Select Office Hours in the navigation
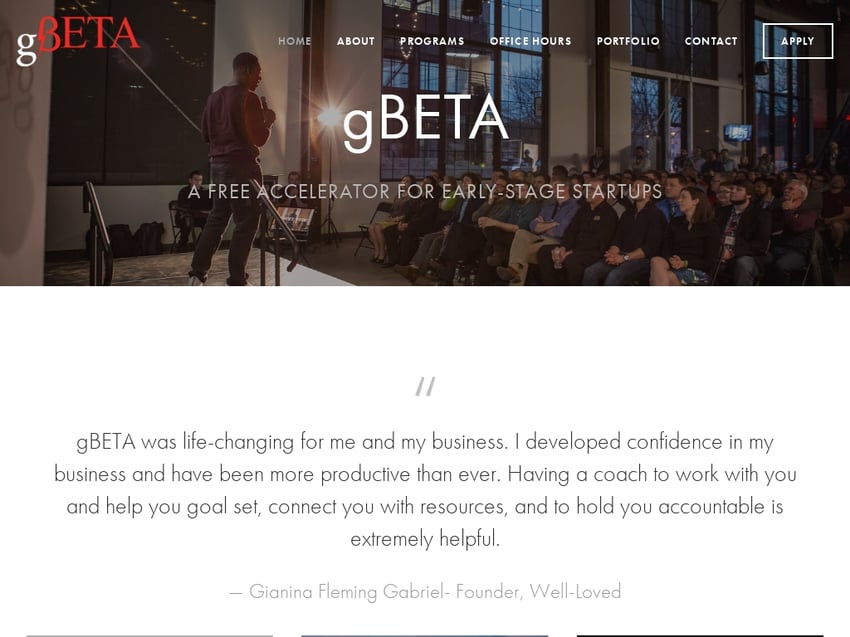The image size is (850, 637). pyautogui.click(x=530, y=41)
